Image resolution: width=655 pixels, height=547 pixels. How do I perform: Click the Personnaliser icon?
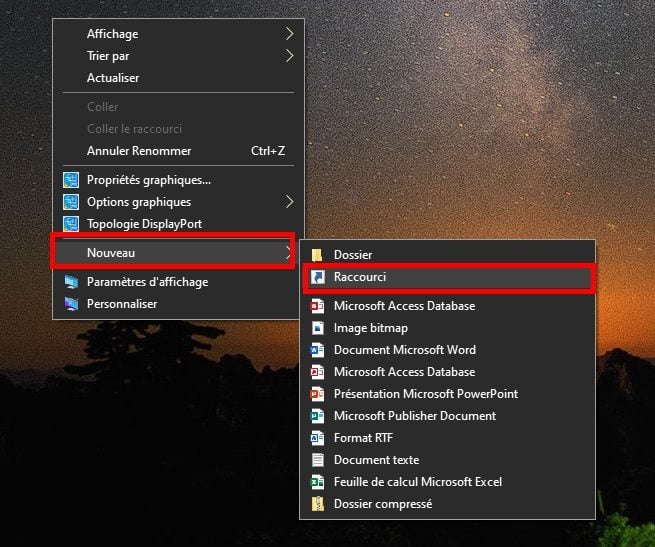(x=71, y=304)
